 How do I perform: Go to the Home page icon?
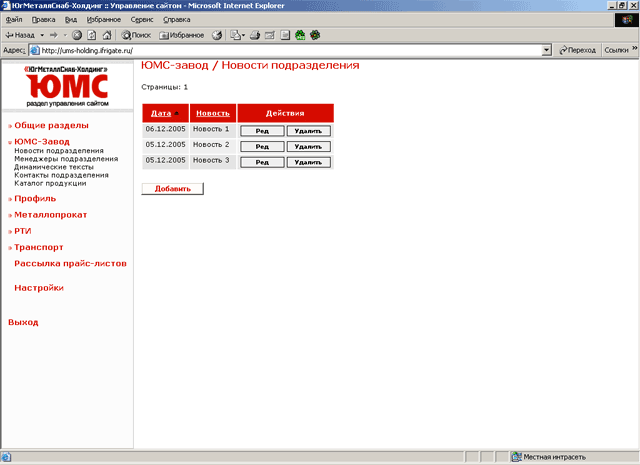tap(107, 35)
